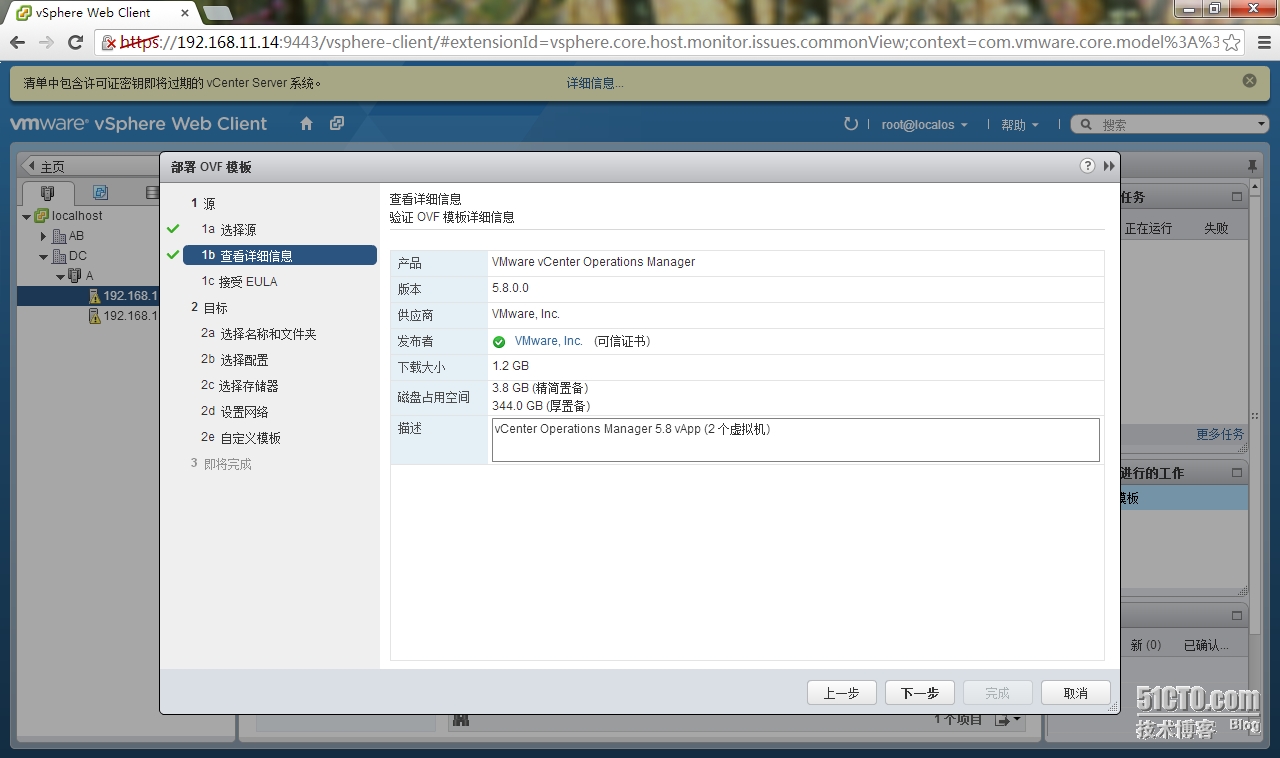Viewport: 1280px width, 758px height.
Task: Select cluster A in tree
Action: (80, 276)
